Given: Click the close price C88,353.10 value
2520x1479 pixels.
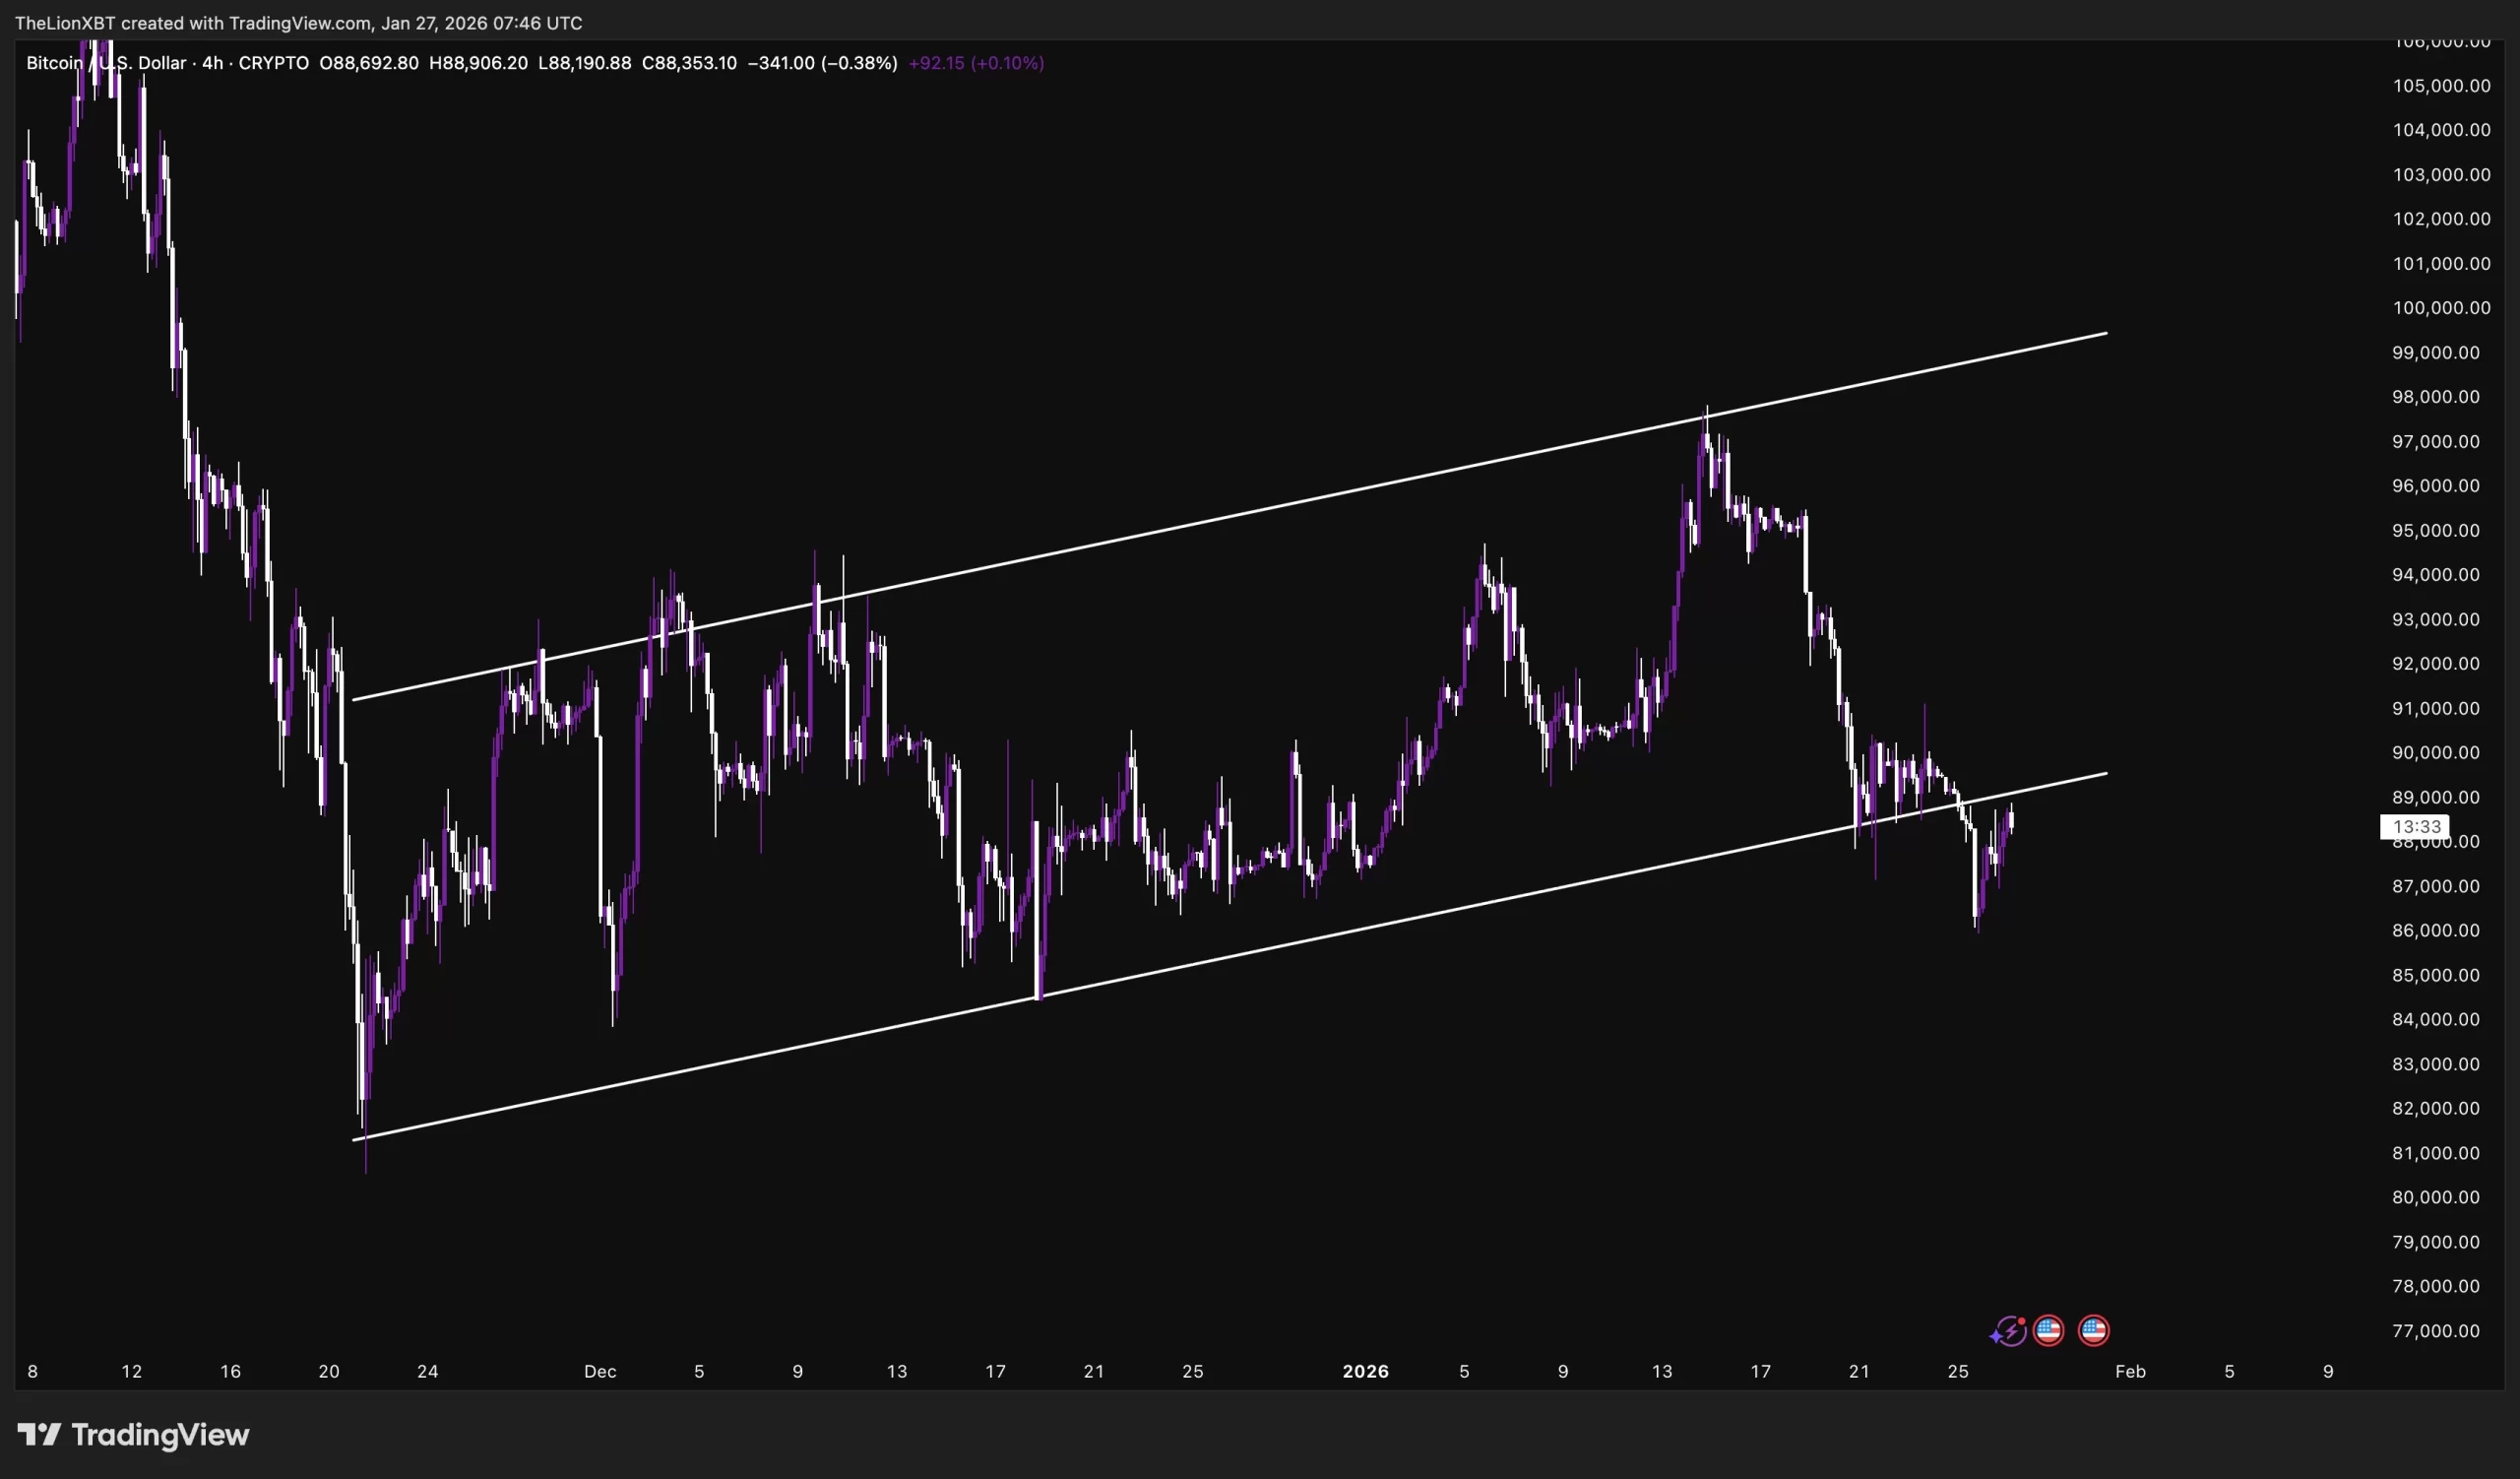Looking at the screenshot, I should pyautogui.click(x=689, y=63).
